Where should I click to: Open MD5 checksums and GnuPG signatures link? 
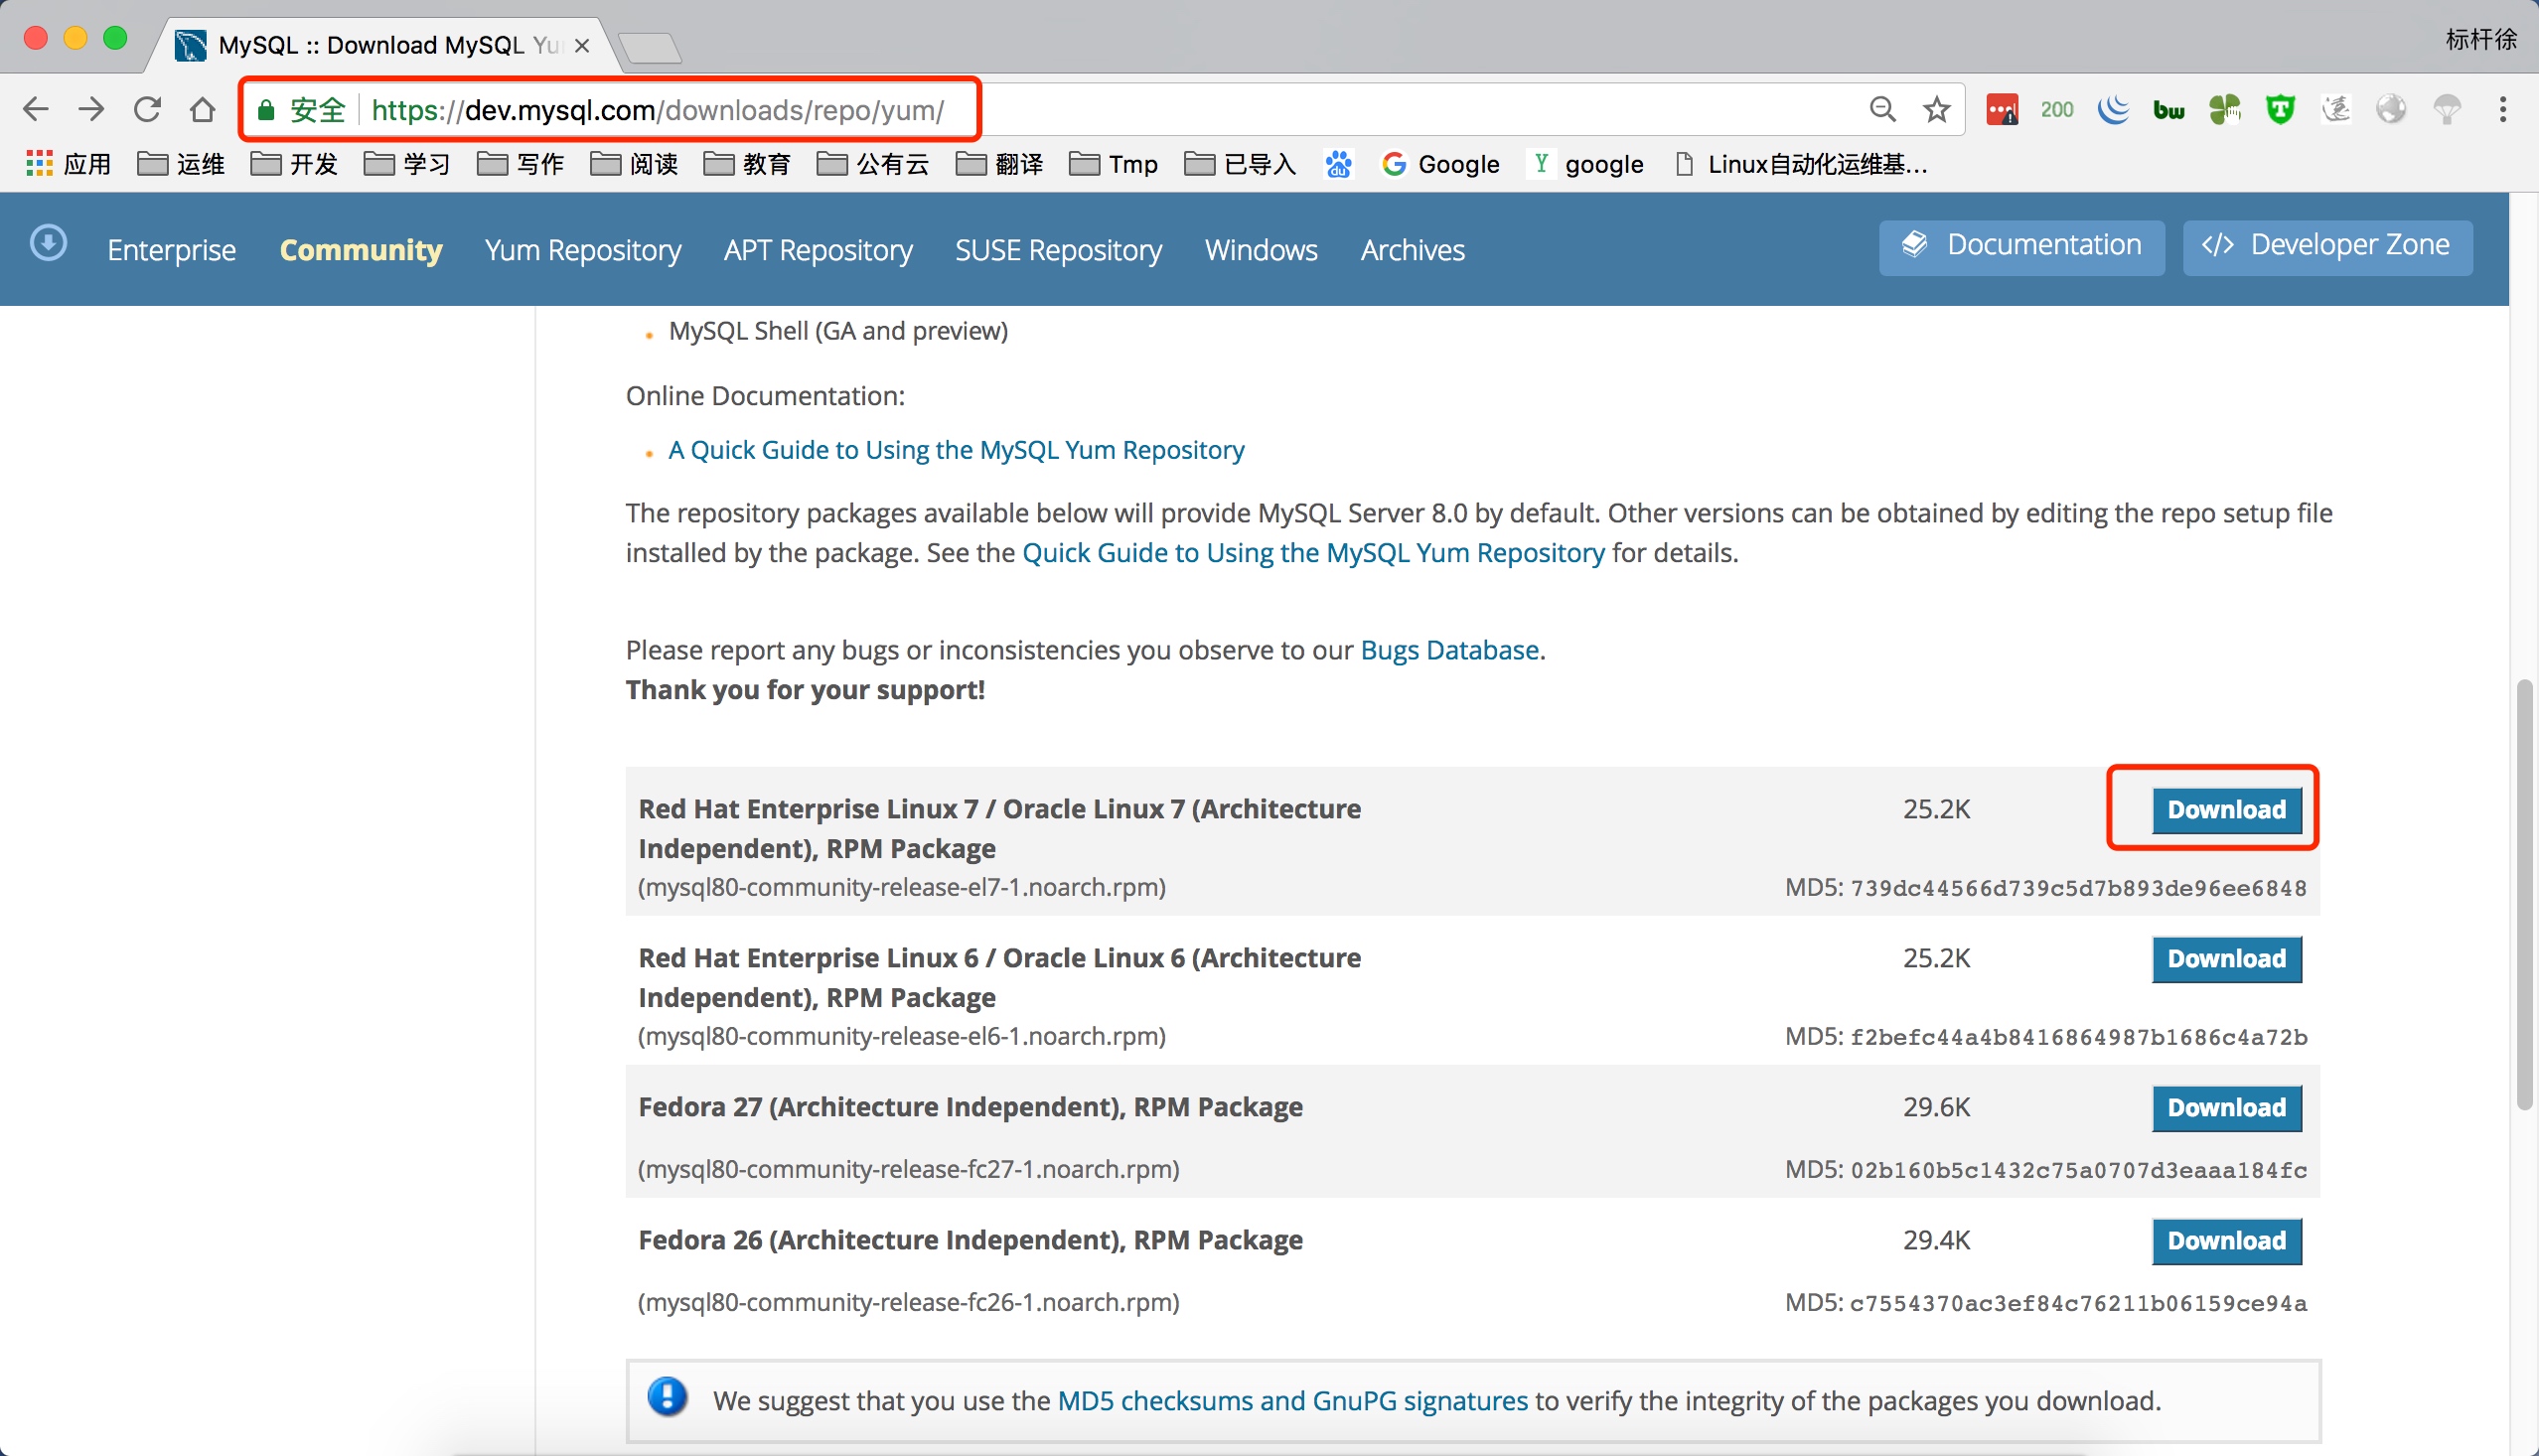[1292, 1400]
